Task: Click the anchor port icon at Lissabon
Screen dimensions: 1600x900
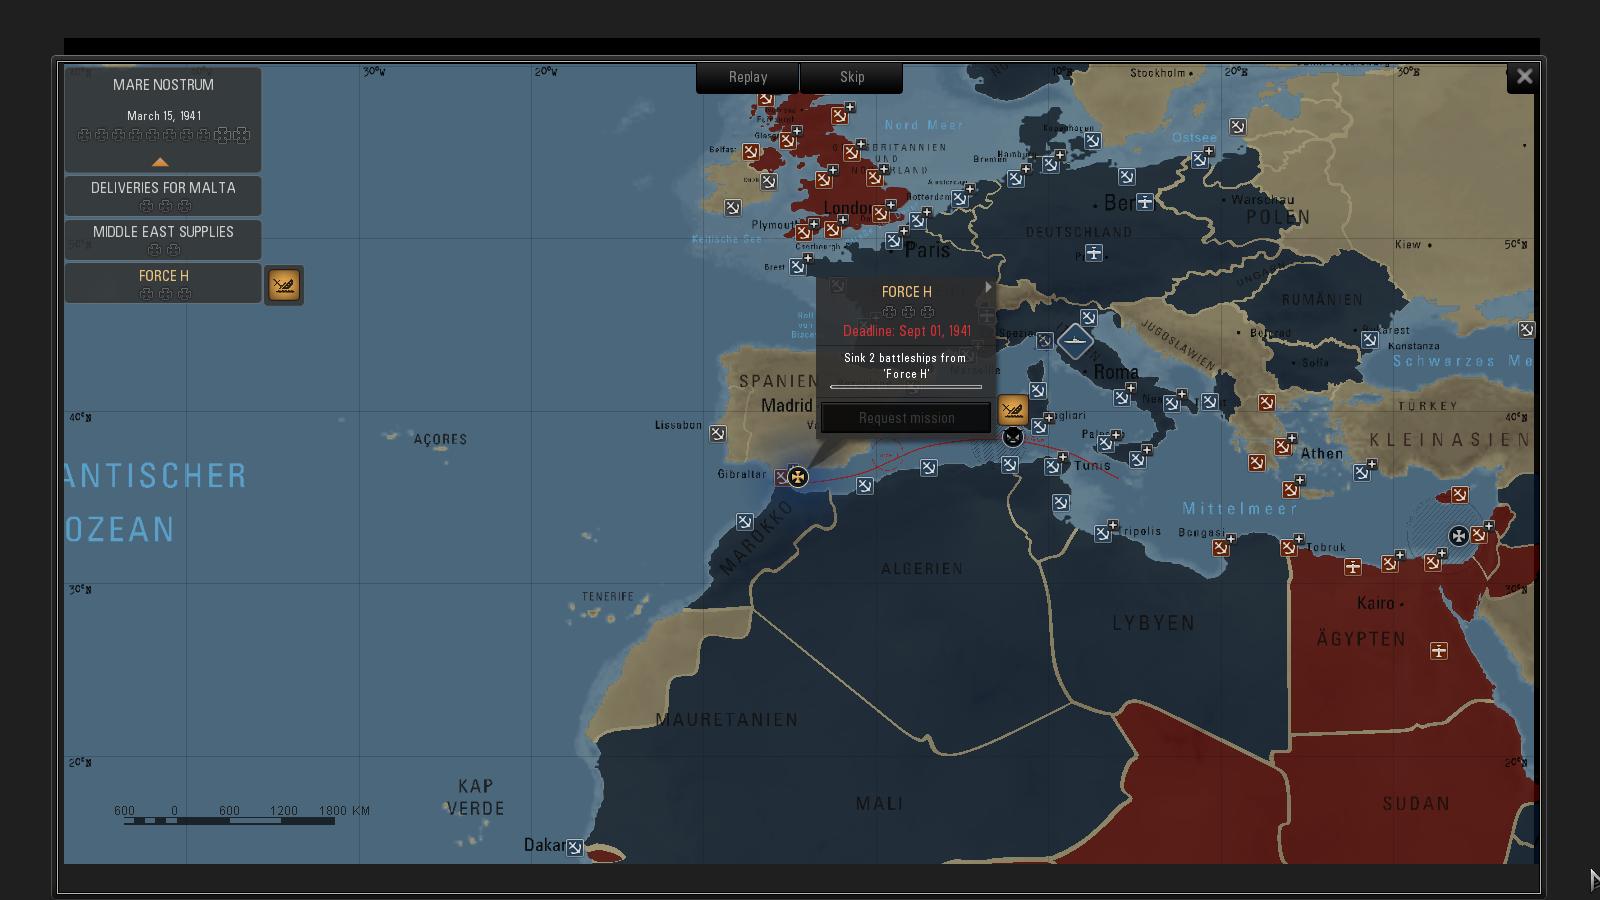Action: tap(718, 434)
